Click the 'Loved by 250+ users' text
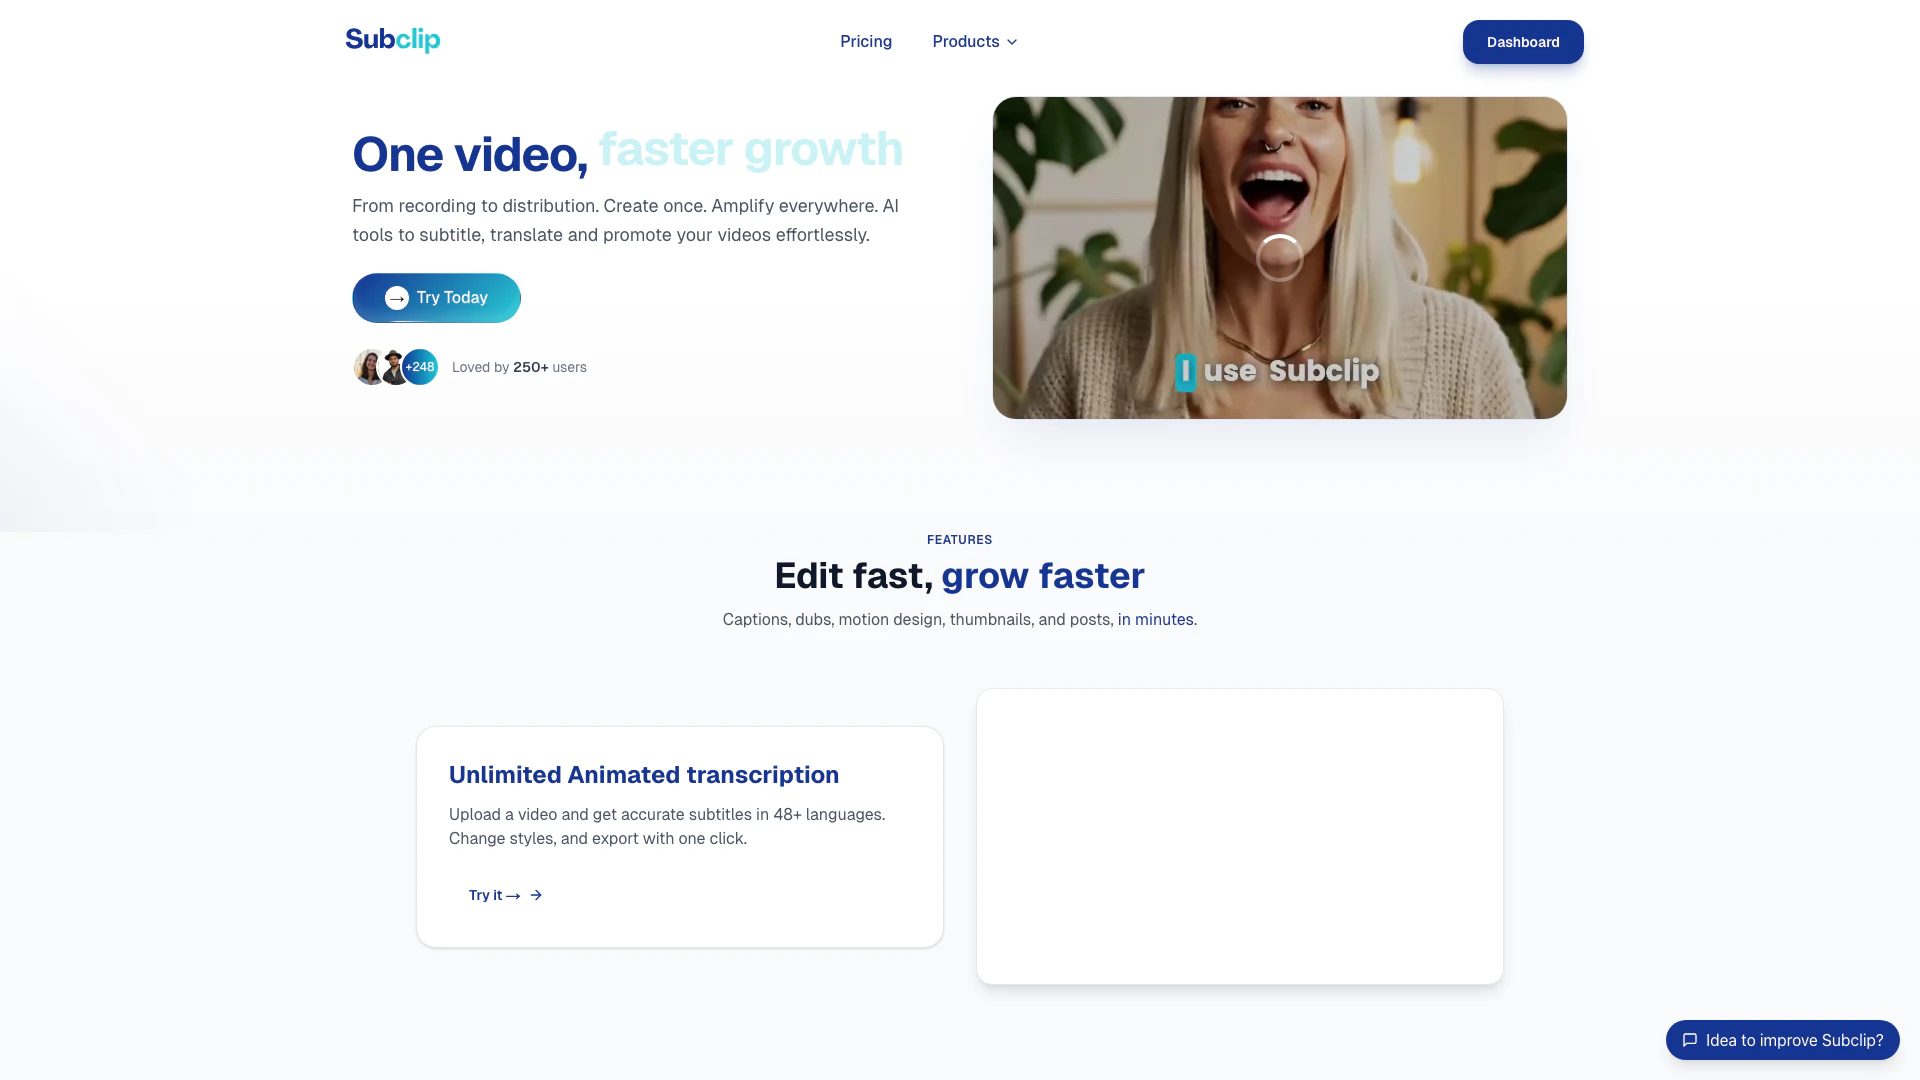Image resolution: width=1920 pixels, height=1080 pixels. click(x=519, y=367)
